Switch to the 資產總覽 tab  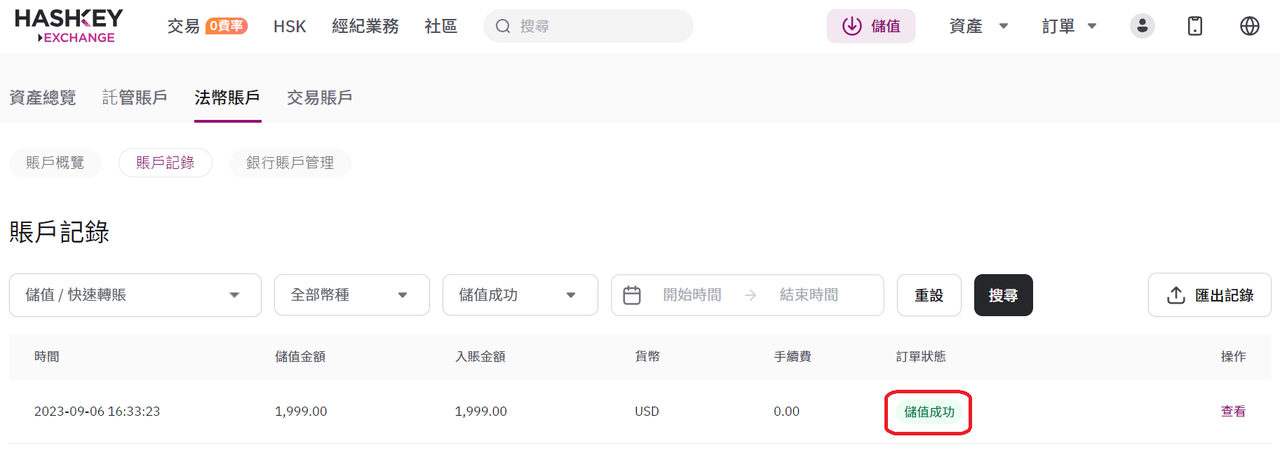tap(42, 97)
